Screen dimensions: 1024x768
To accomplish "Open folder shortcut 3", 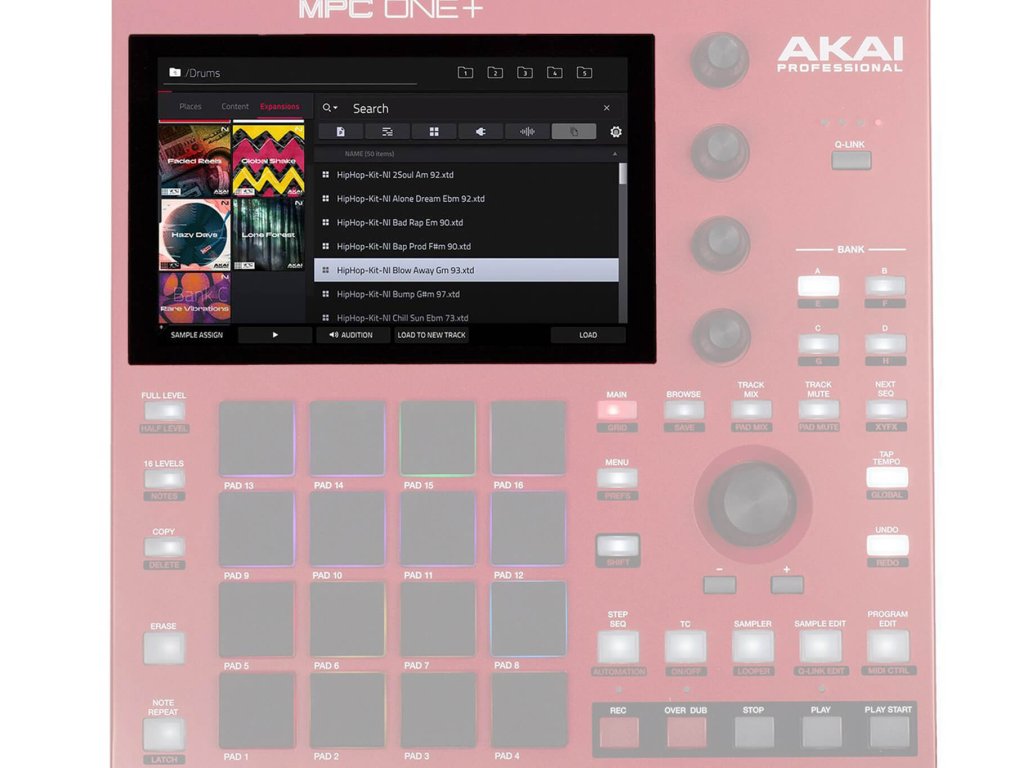I will click(525, 72).
